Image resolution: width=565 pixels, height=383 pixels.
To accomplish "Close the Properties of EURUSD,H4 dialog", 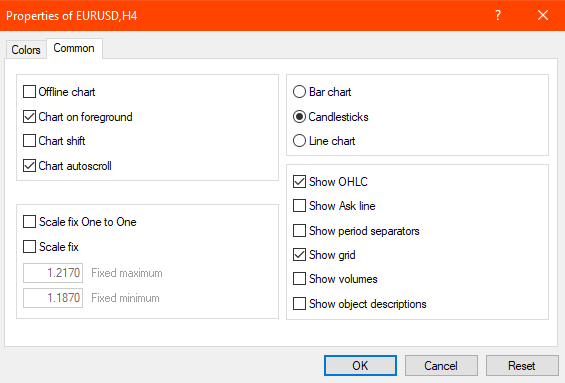I will pyautogui.click(x=543, y=15).
